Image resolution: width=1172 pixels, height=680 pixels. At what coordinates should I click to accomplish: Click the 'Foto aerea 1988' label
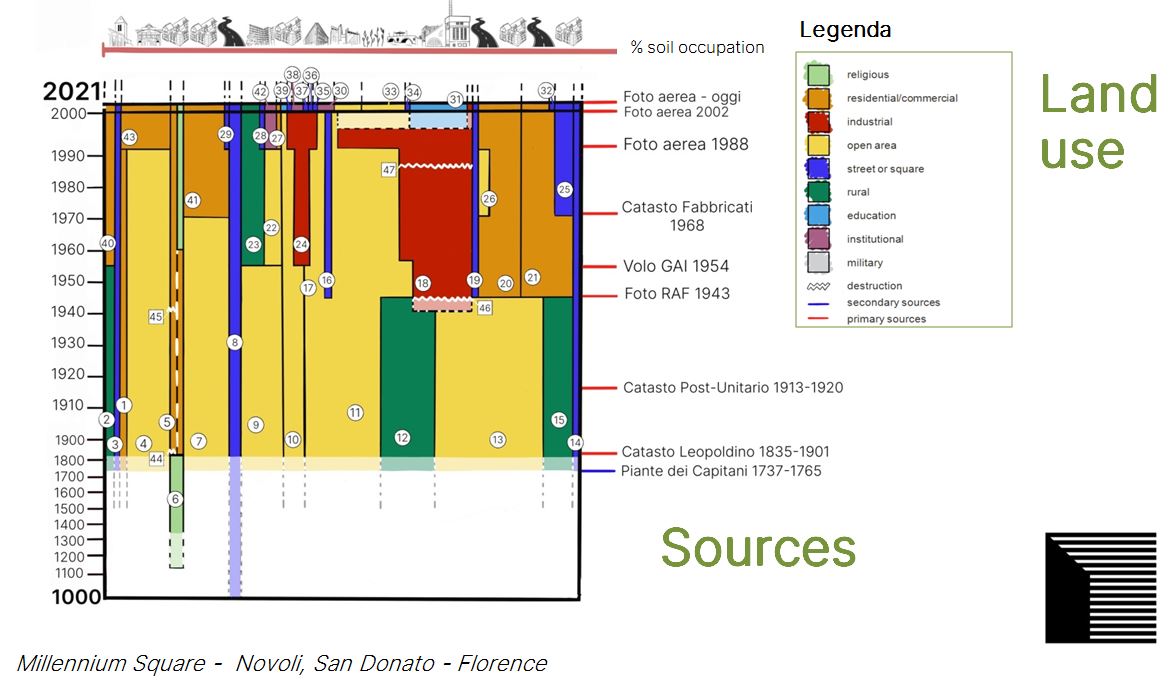[685, 144]
